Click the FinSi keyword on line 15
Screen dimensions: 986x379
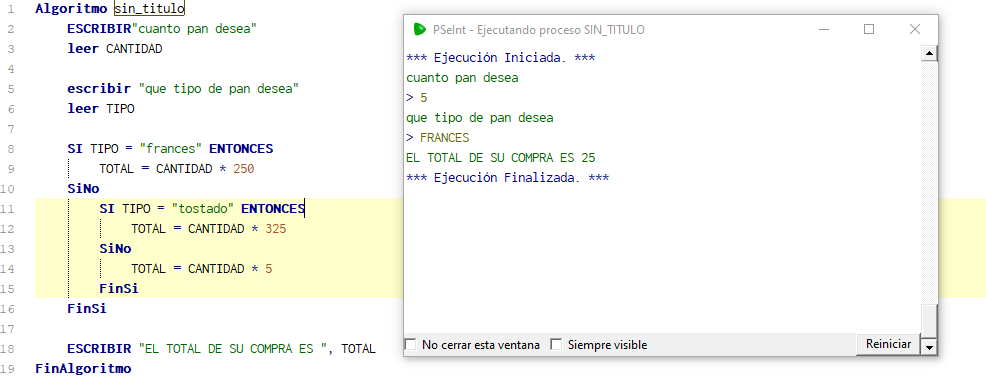(x=119, y=288)
